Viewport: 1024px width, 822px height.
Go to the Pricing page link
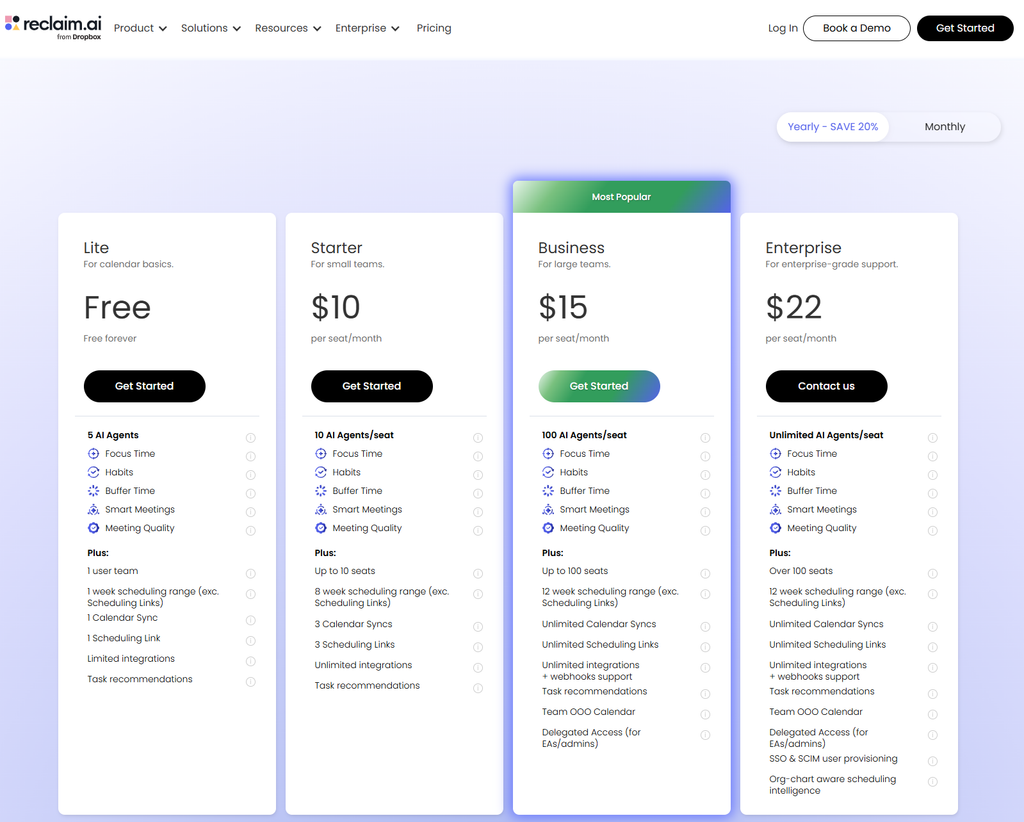[x=434, y=28]
